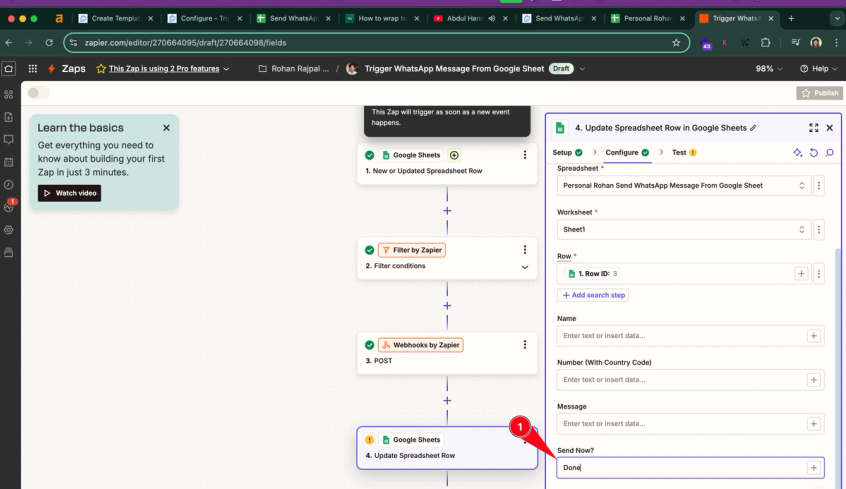Toggle the Zap on/off switch

tap(38, 93)
